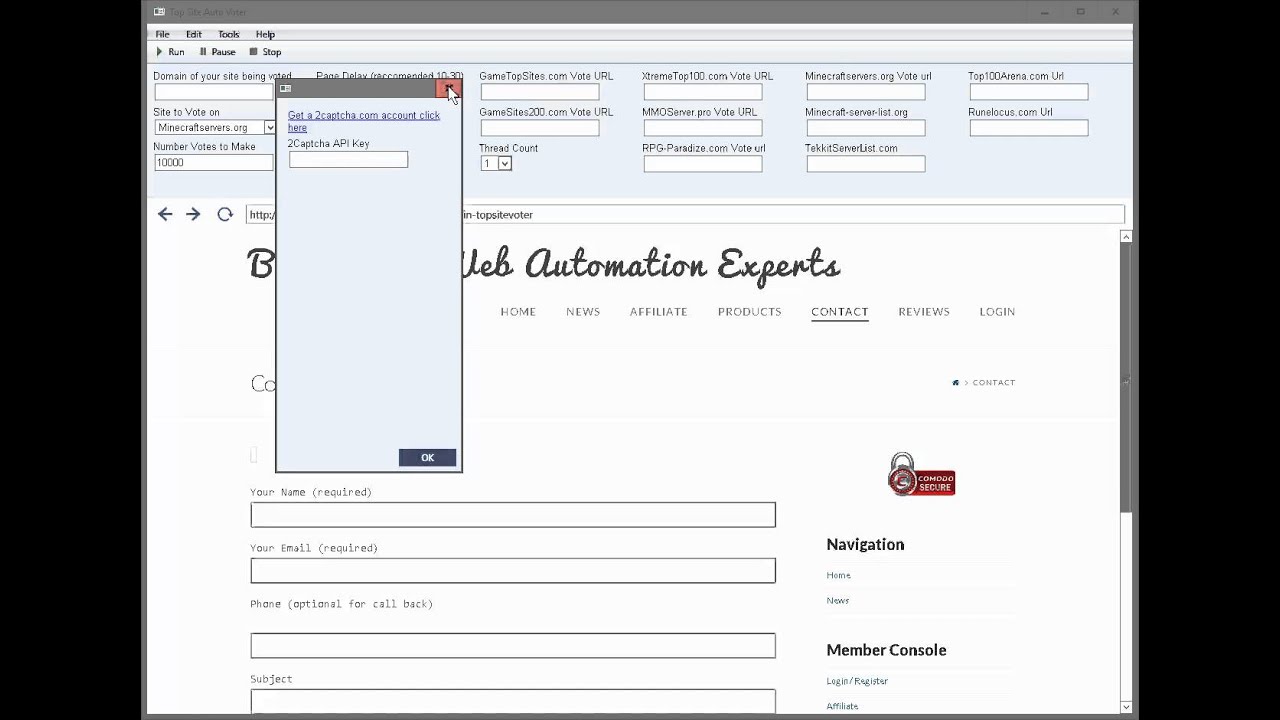Click the Minecraftservers.org Vote url field
The width and height of the screenshot is (1280, 720).
(x=866, y=92)
